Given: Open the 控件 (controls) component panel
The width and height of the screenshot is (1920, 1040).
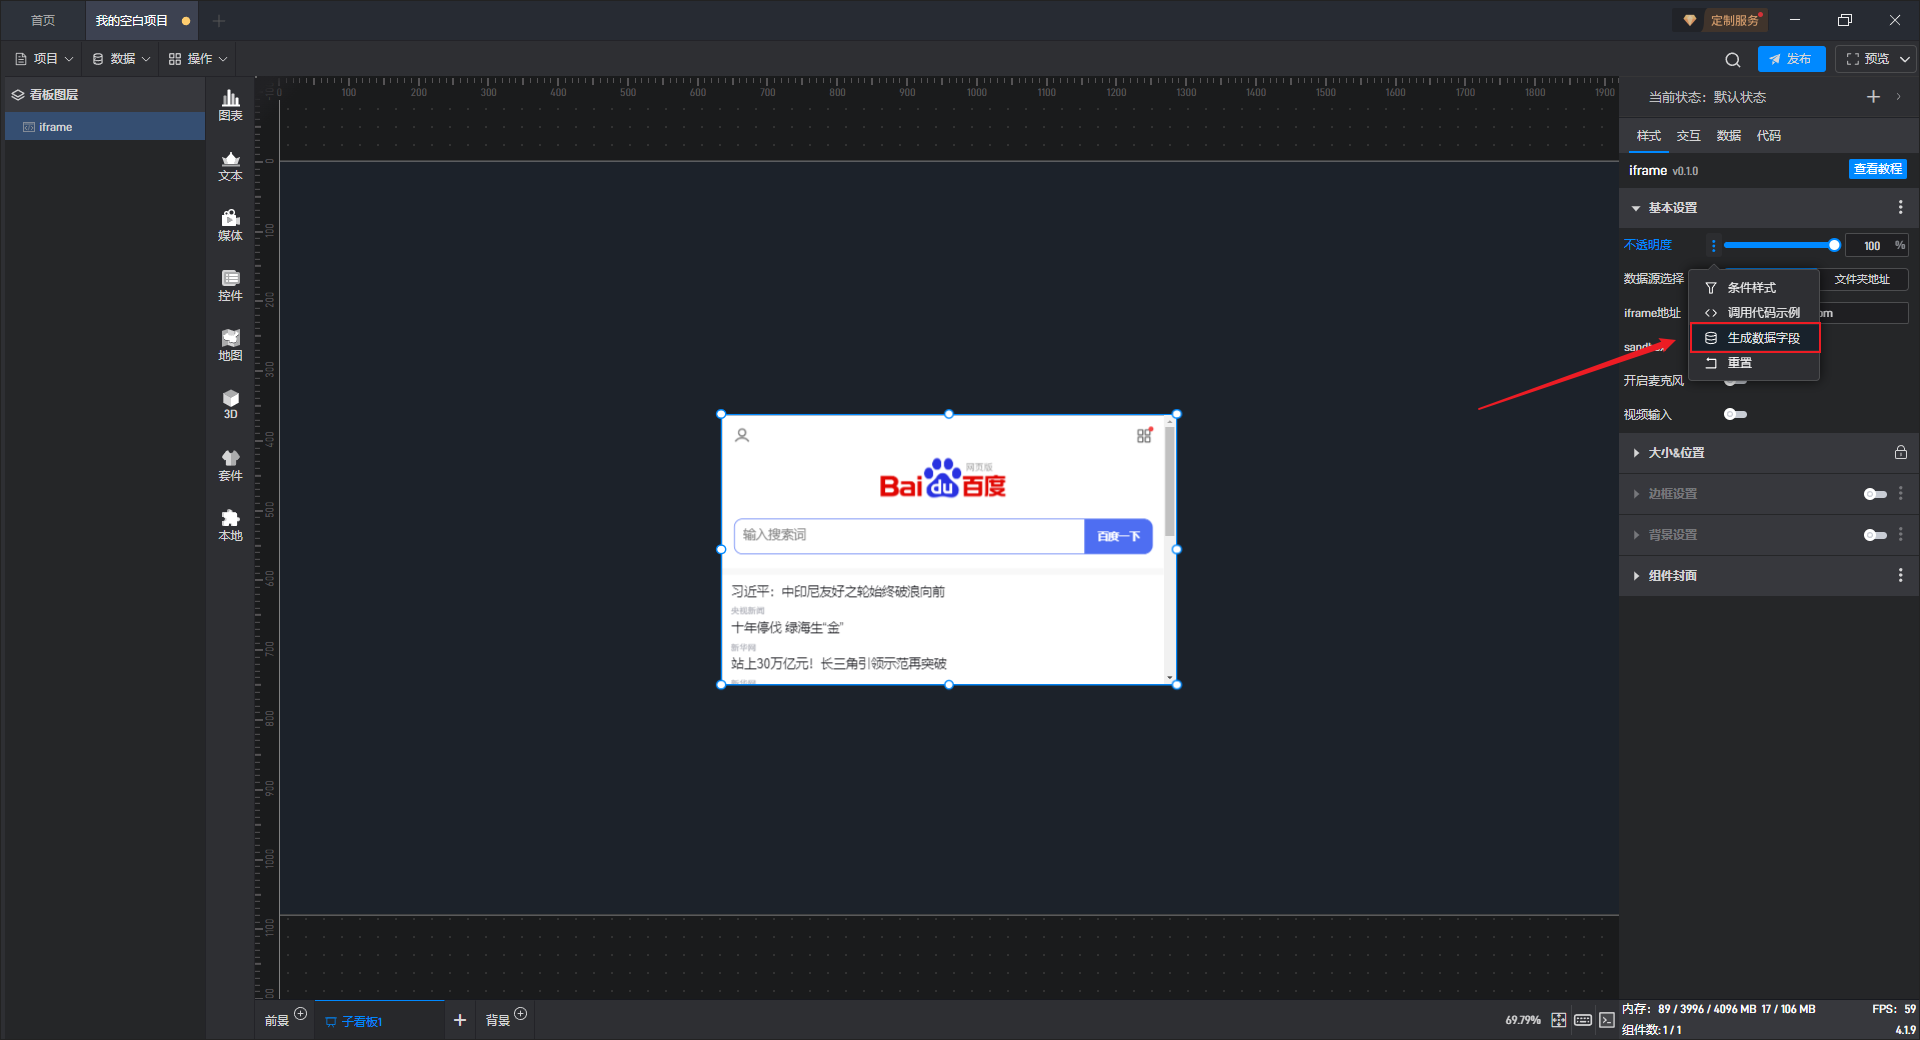Looking at the screenshot, I should 230,285.
